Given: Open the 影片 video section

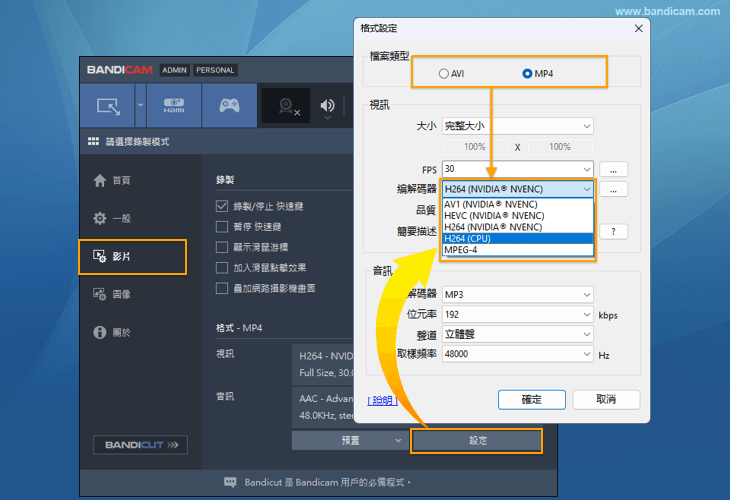Looking at the screenshot, I should [133, 257].
